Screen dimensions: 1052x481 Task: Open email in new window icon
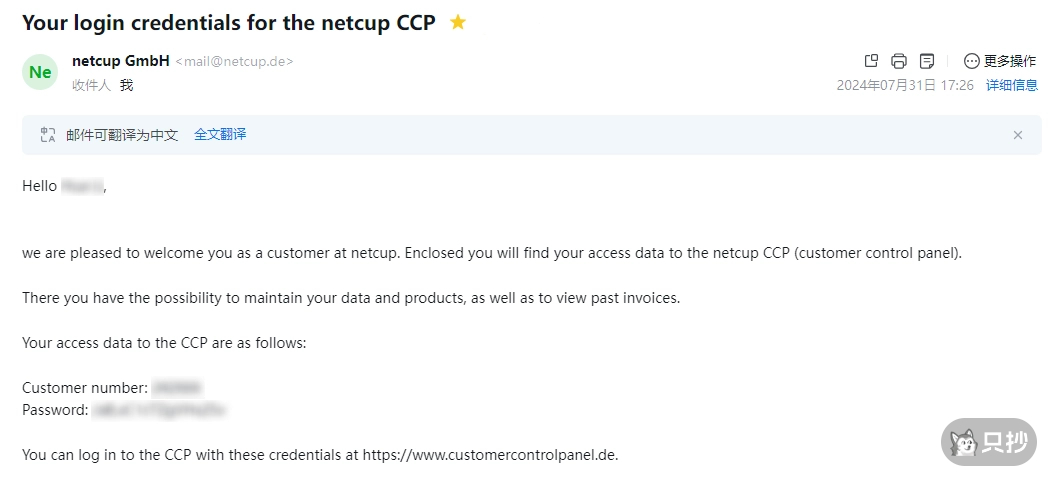pyautogui.click(x=871, y=60)
